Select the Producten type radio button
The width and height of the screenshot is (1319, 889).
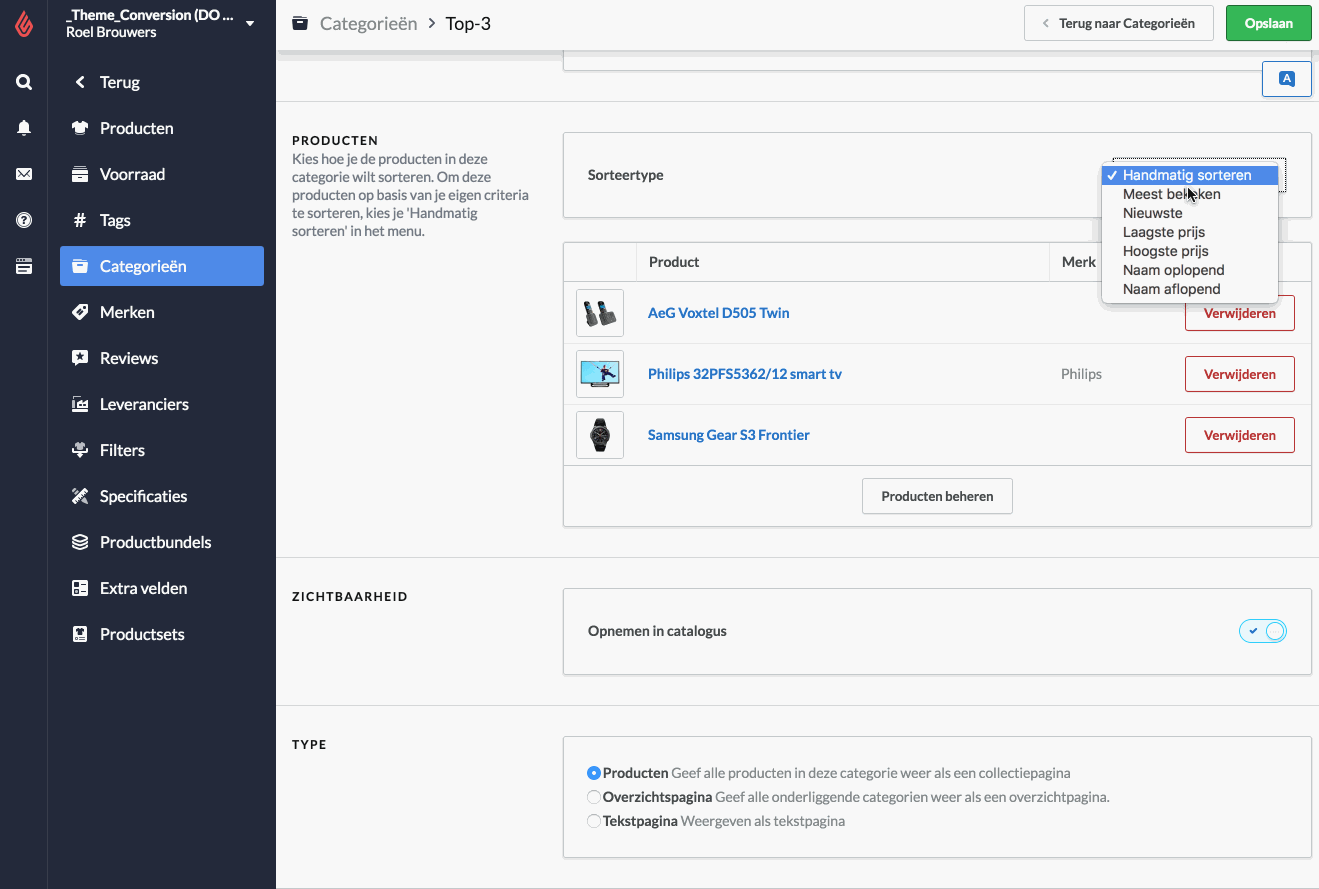point(594,773)
